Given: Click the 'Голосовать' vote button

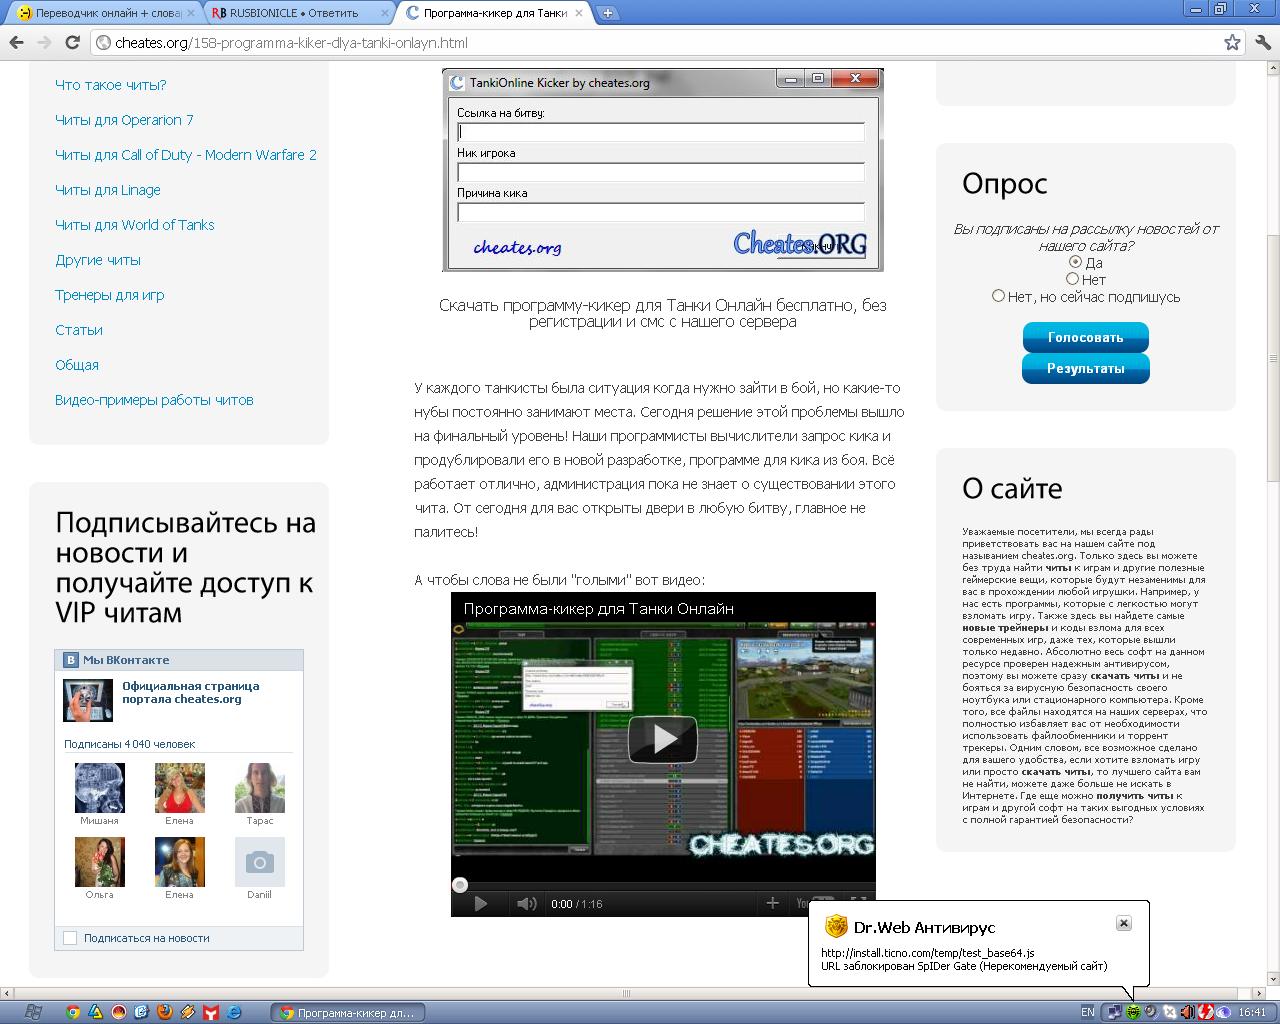Looking at the screenshot, I should (x=1085, y=337).
